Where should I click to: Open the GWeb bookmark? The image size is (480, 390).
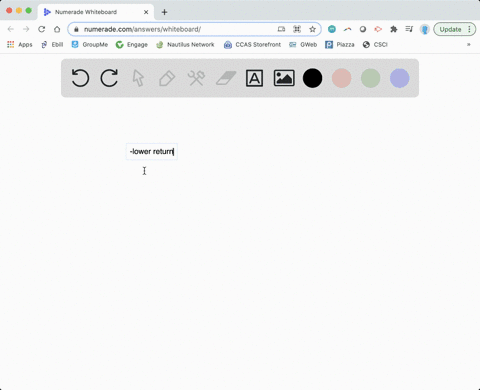pyautogui.click(x=303, y=45)
